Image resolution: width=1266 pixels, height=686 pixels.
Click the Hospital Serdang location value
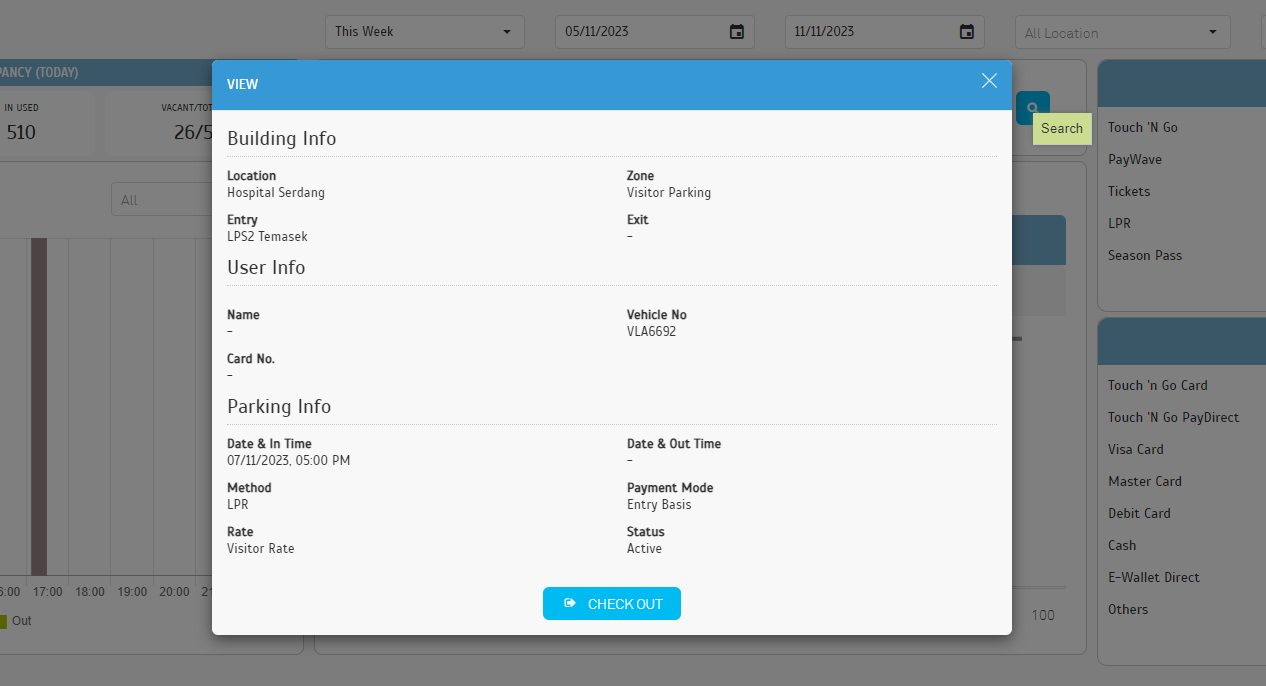(276, 192)
